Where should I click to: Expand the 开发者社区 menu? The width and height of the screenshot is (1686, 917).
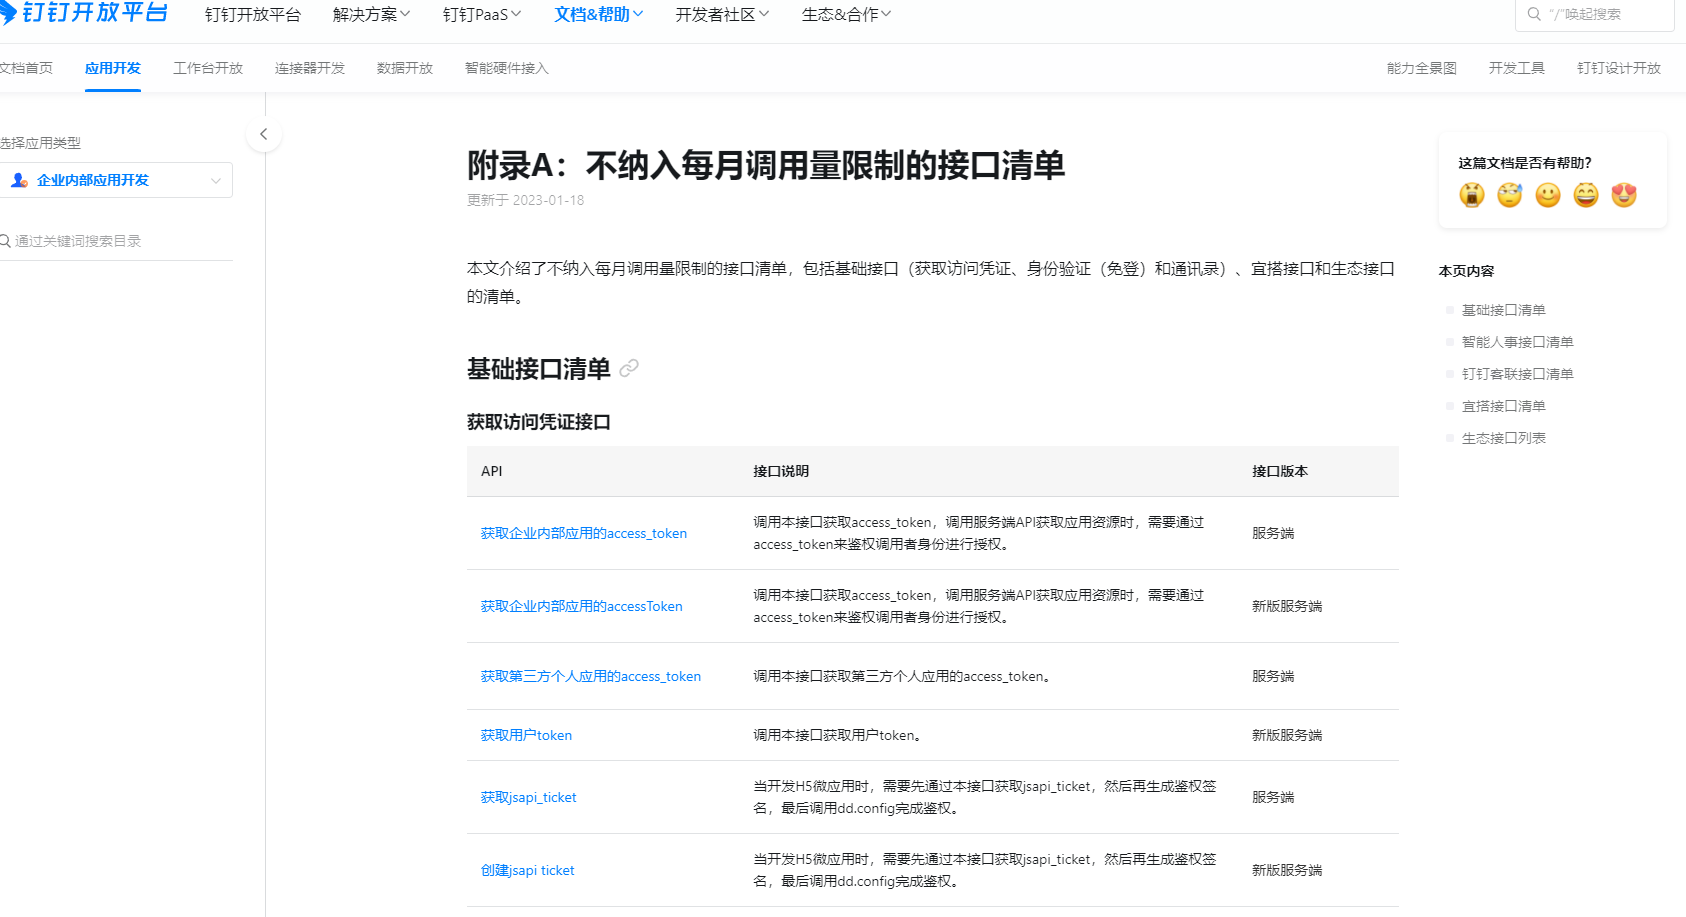coord(722,14)
